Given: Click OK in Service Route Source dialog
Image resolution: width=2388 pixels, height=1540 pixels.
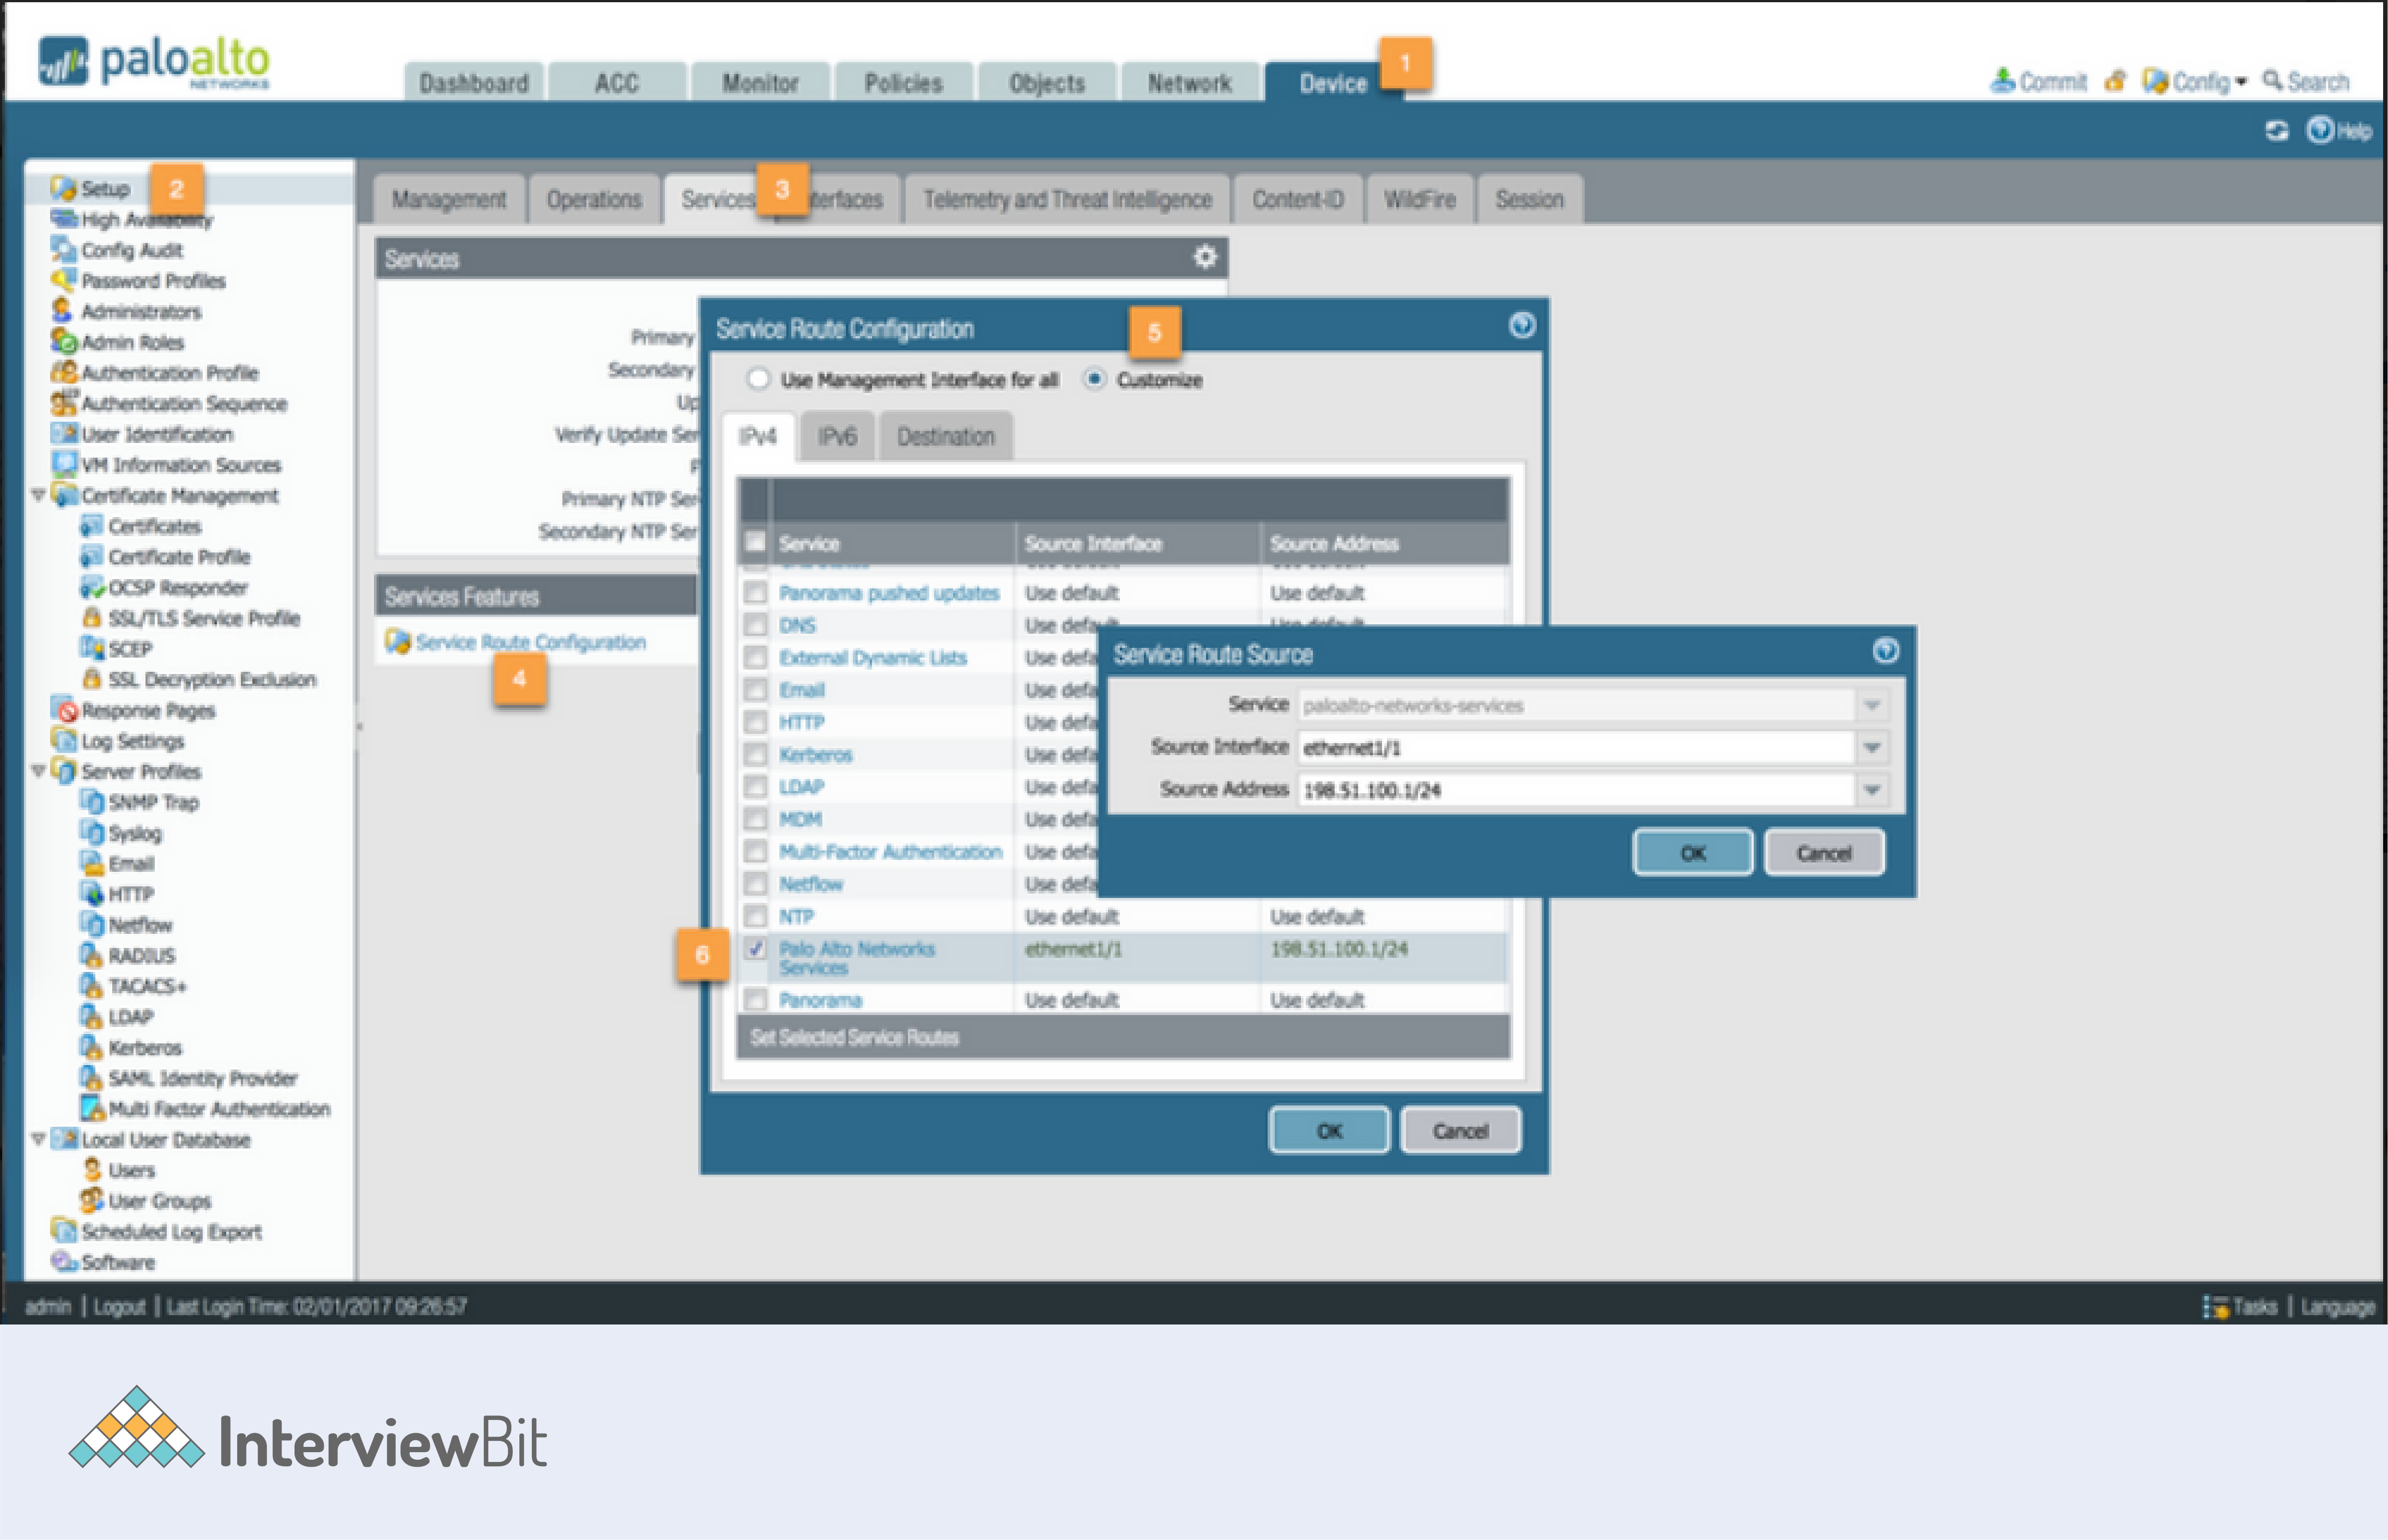Looking at the screenshot, I should tap(1692, 853).
